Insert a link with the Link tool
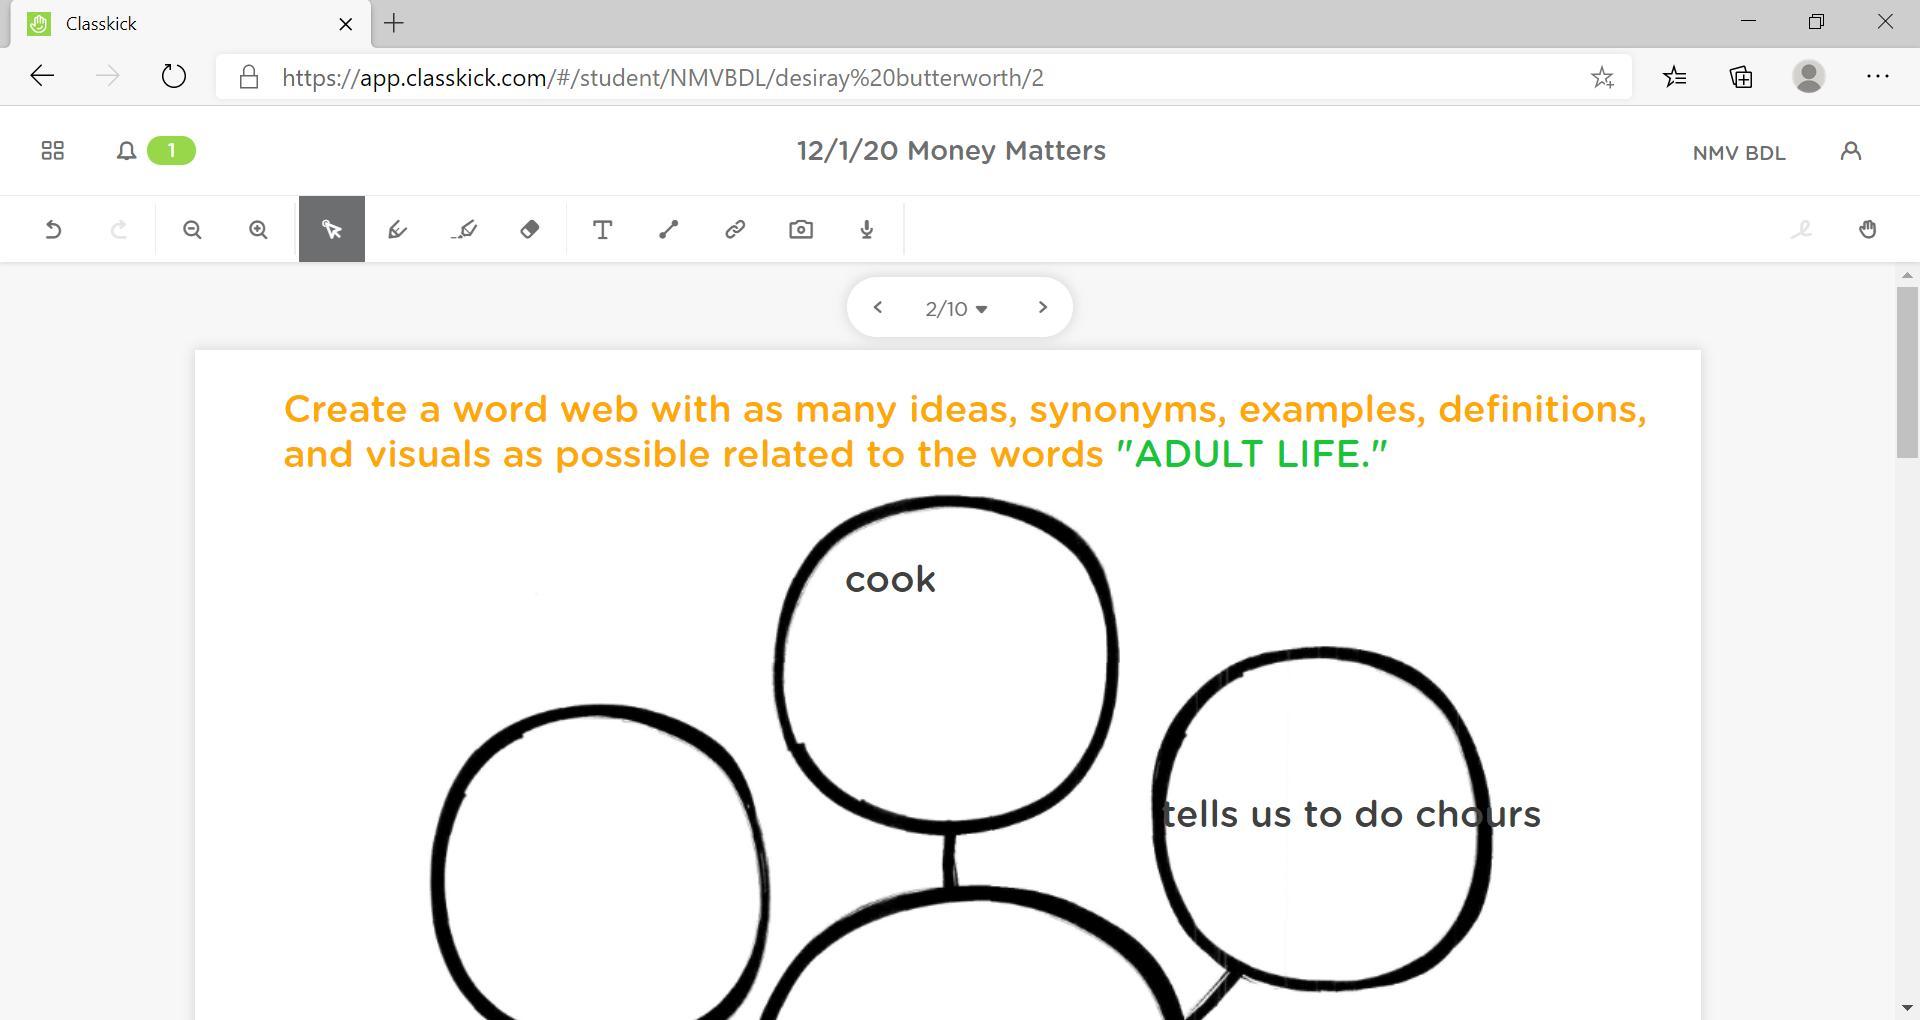 [x=735, y=230]
